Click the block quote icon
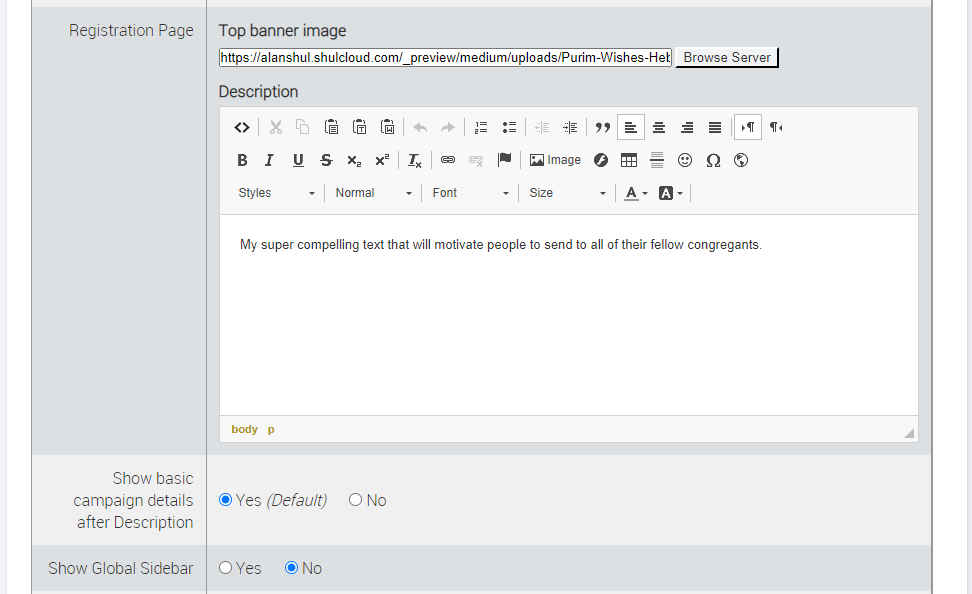 [x=603, y=127]
